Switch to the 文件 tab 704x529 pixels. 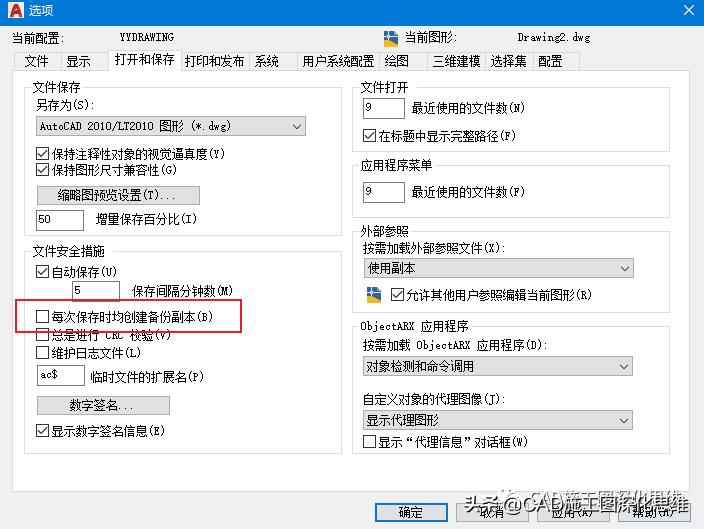coord(36,61)
